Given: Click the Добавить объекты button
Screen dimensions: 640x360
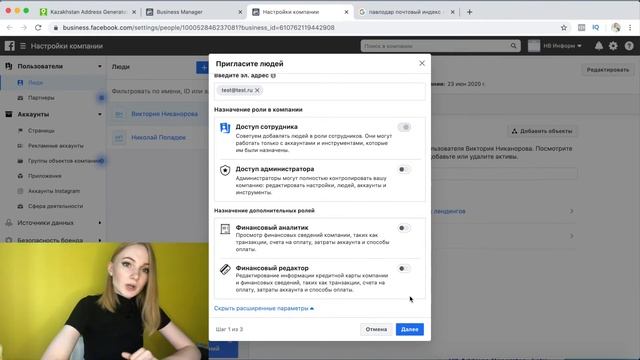Looking at the screenshot, I should click(x=542, y=131).
